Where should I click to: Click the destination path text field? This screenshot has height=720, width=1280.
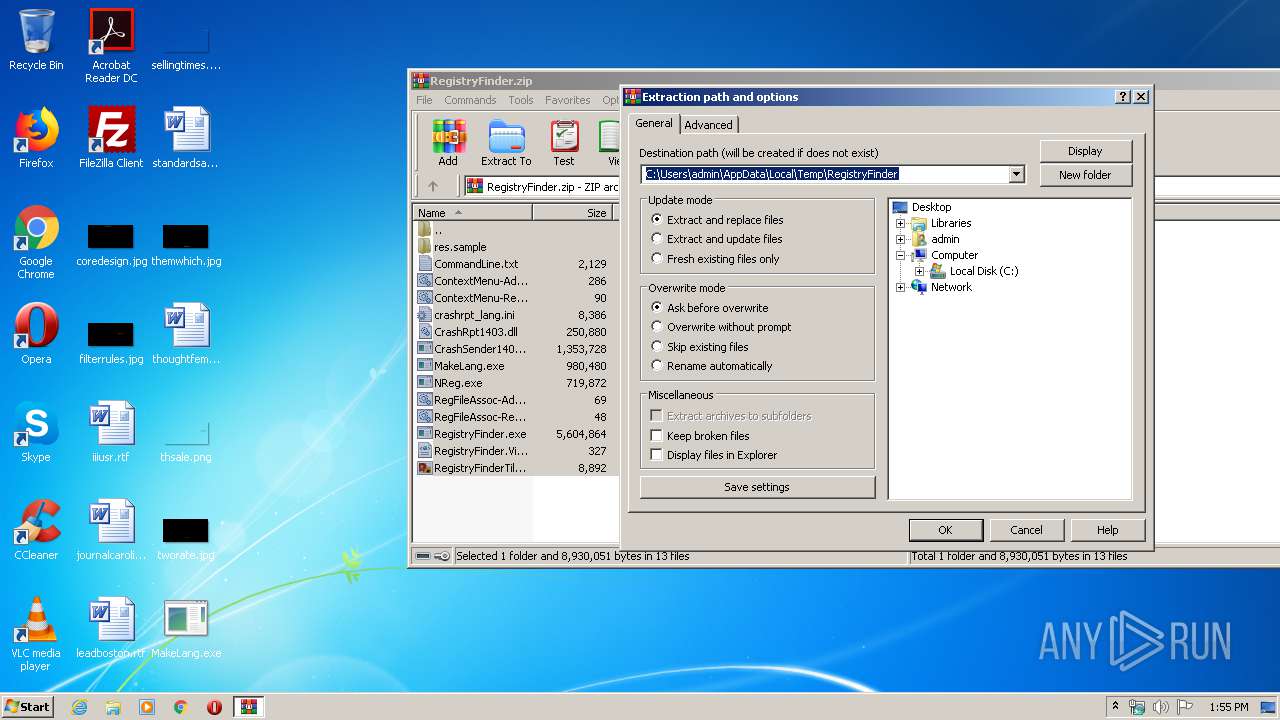pyautogui.click(x=825, y=174)
